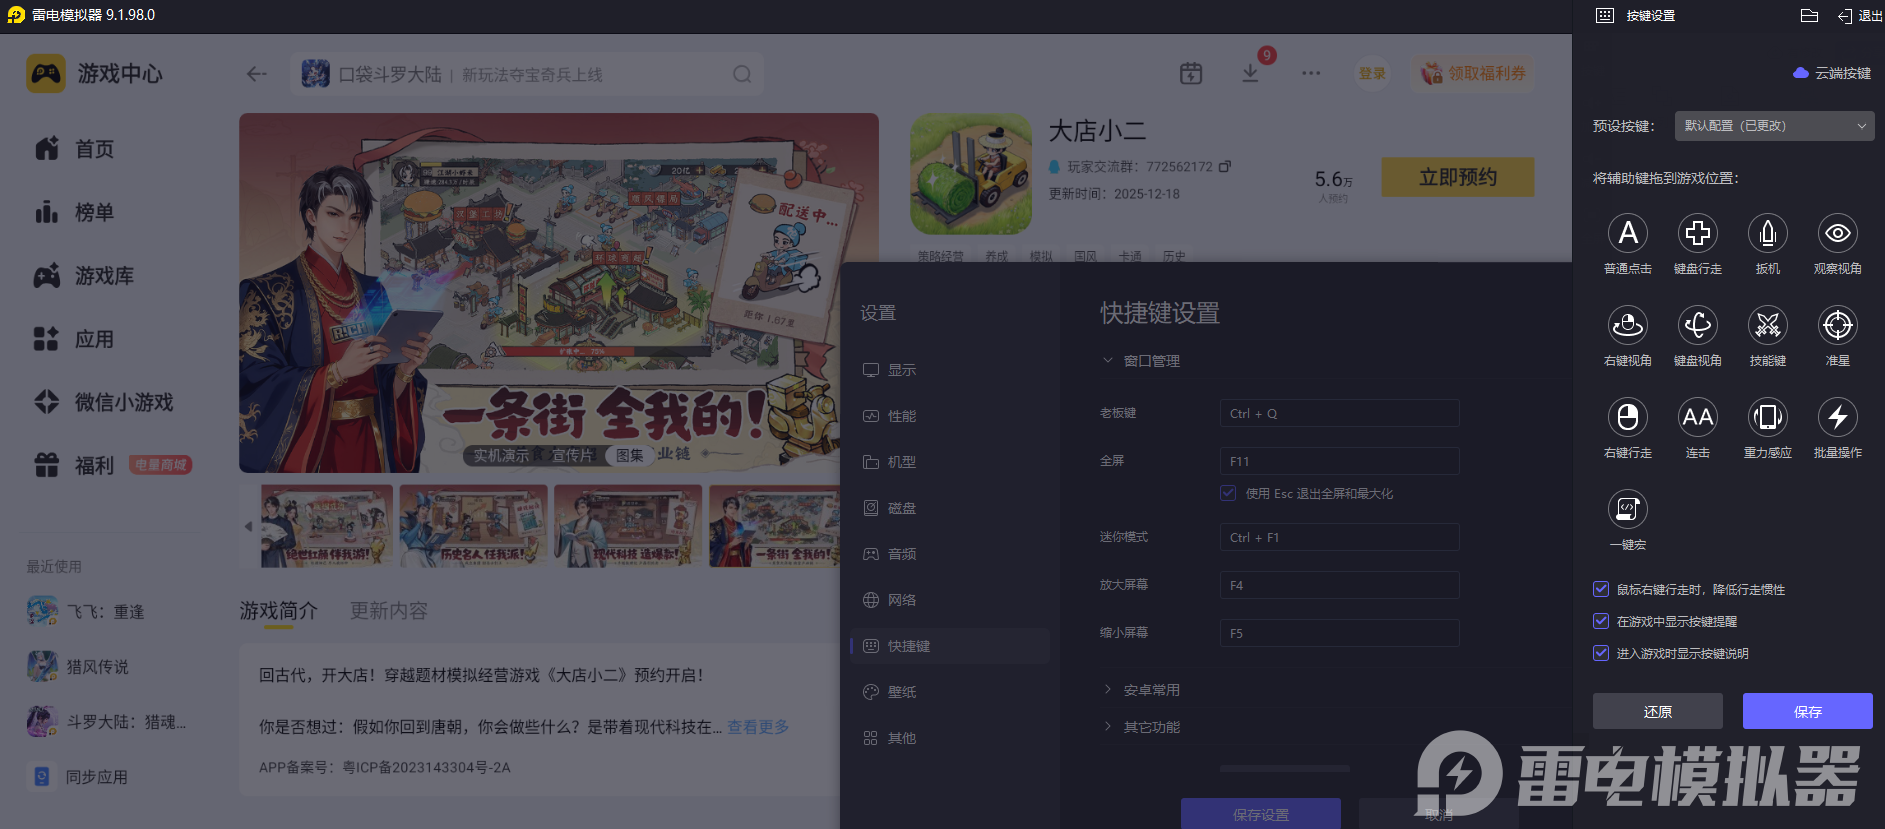This screenshot has height=829, width=1885.
Task: Select the 准星 crosshair icon
Action: (1837, 326)
